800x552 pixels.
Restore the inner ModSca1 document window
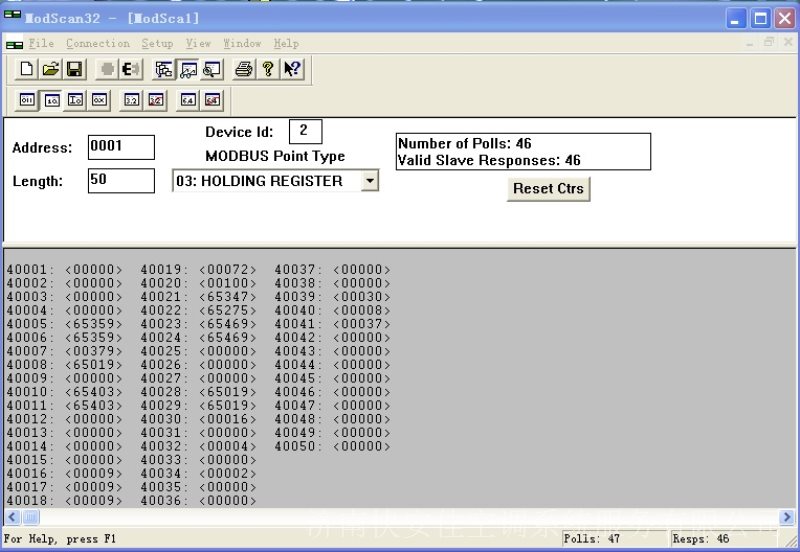click(x=769, y=42)
